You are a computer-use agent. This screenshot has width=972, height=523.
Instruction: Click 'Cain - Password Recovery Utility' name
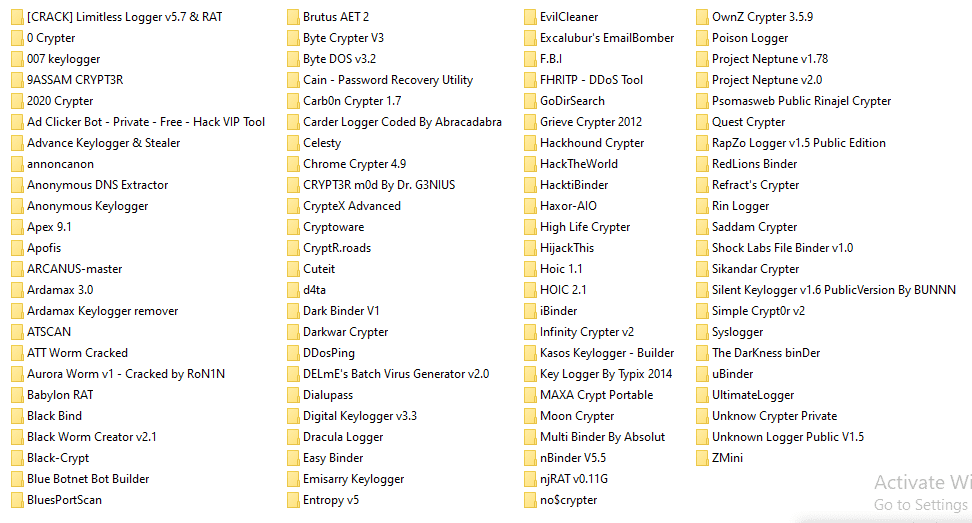pos(388,81)
